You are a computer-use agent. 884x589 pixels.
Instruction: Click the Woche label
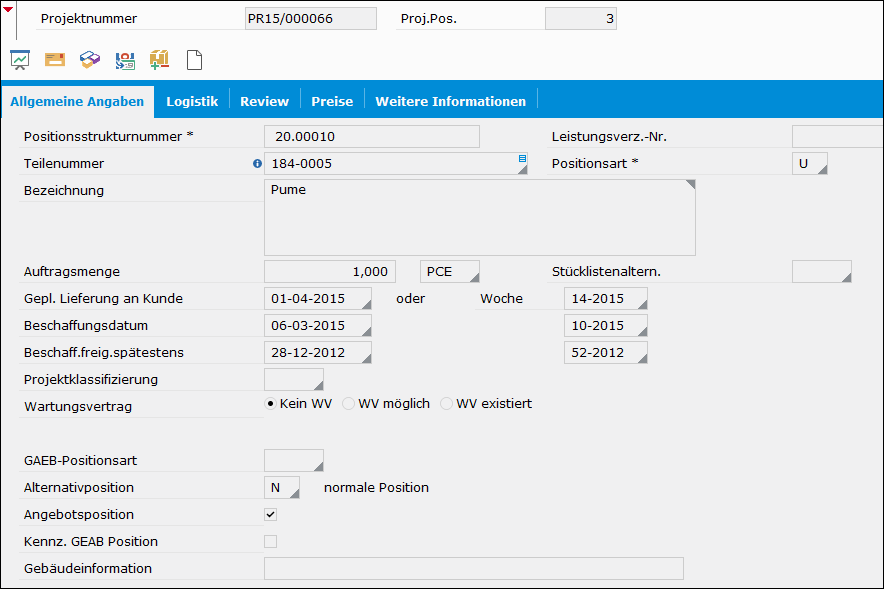[x=501, y=299]
